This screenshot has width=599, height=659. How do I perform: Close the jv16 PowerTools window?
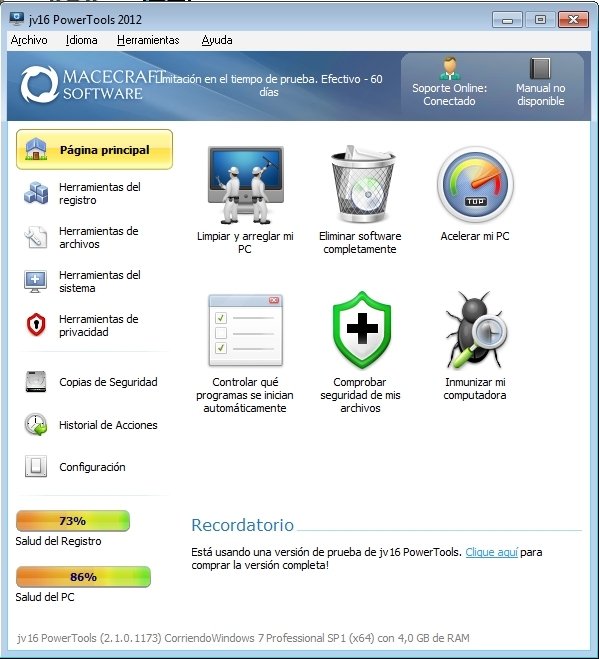[573, 20]
